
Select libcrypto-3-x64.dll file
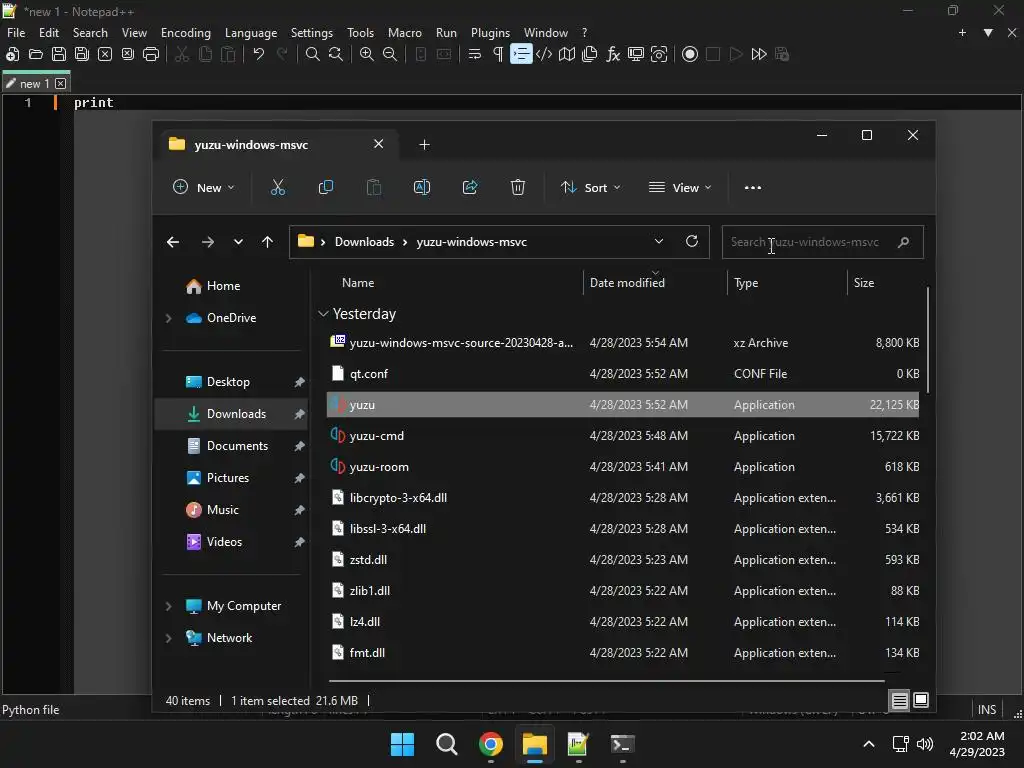(x=622, y=498)
